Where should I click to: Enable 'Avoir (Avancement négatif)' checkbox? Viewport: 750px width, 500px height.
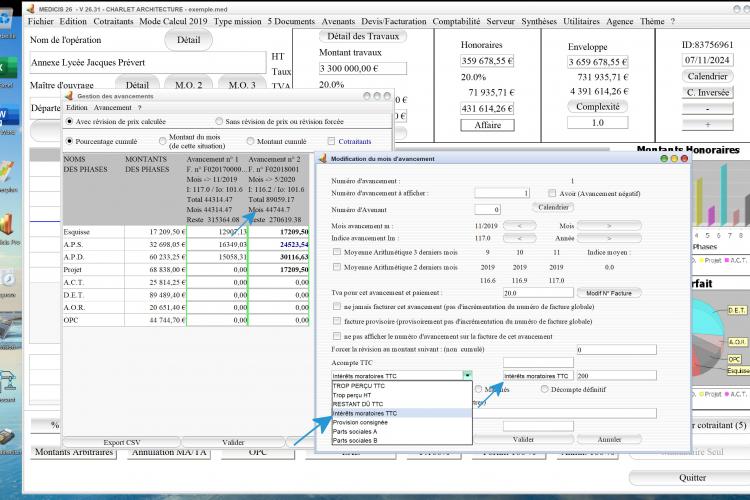(552, 193)
